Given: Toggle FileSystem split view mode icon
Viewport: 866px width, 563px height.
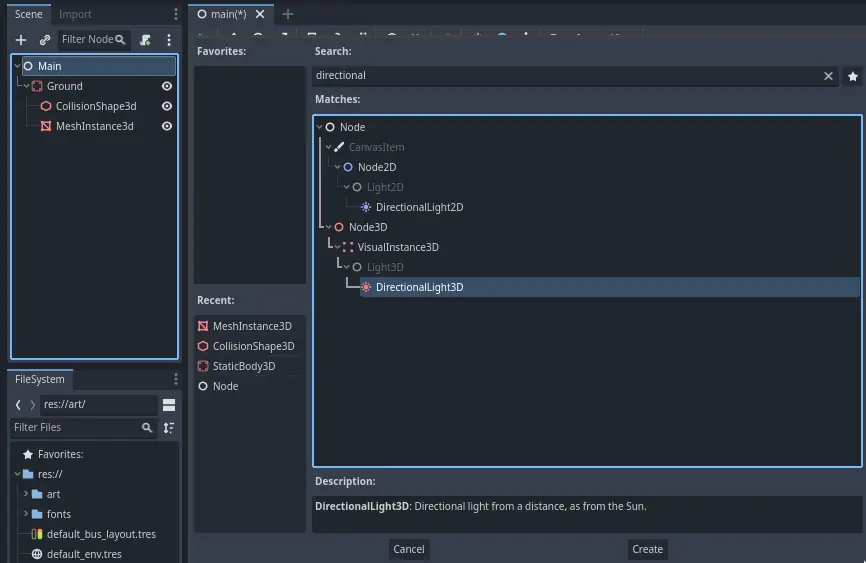Looking at the screenshot, I should (x=169, y=405).
